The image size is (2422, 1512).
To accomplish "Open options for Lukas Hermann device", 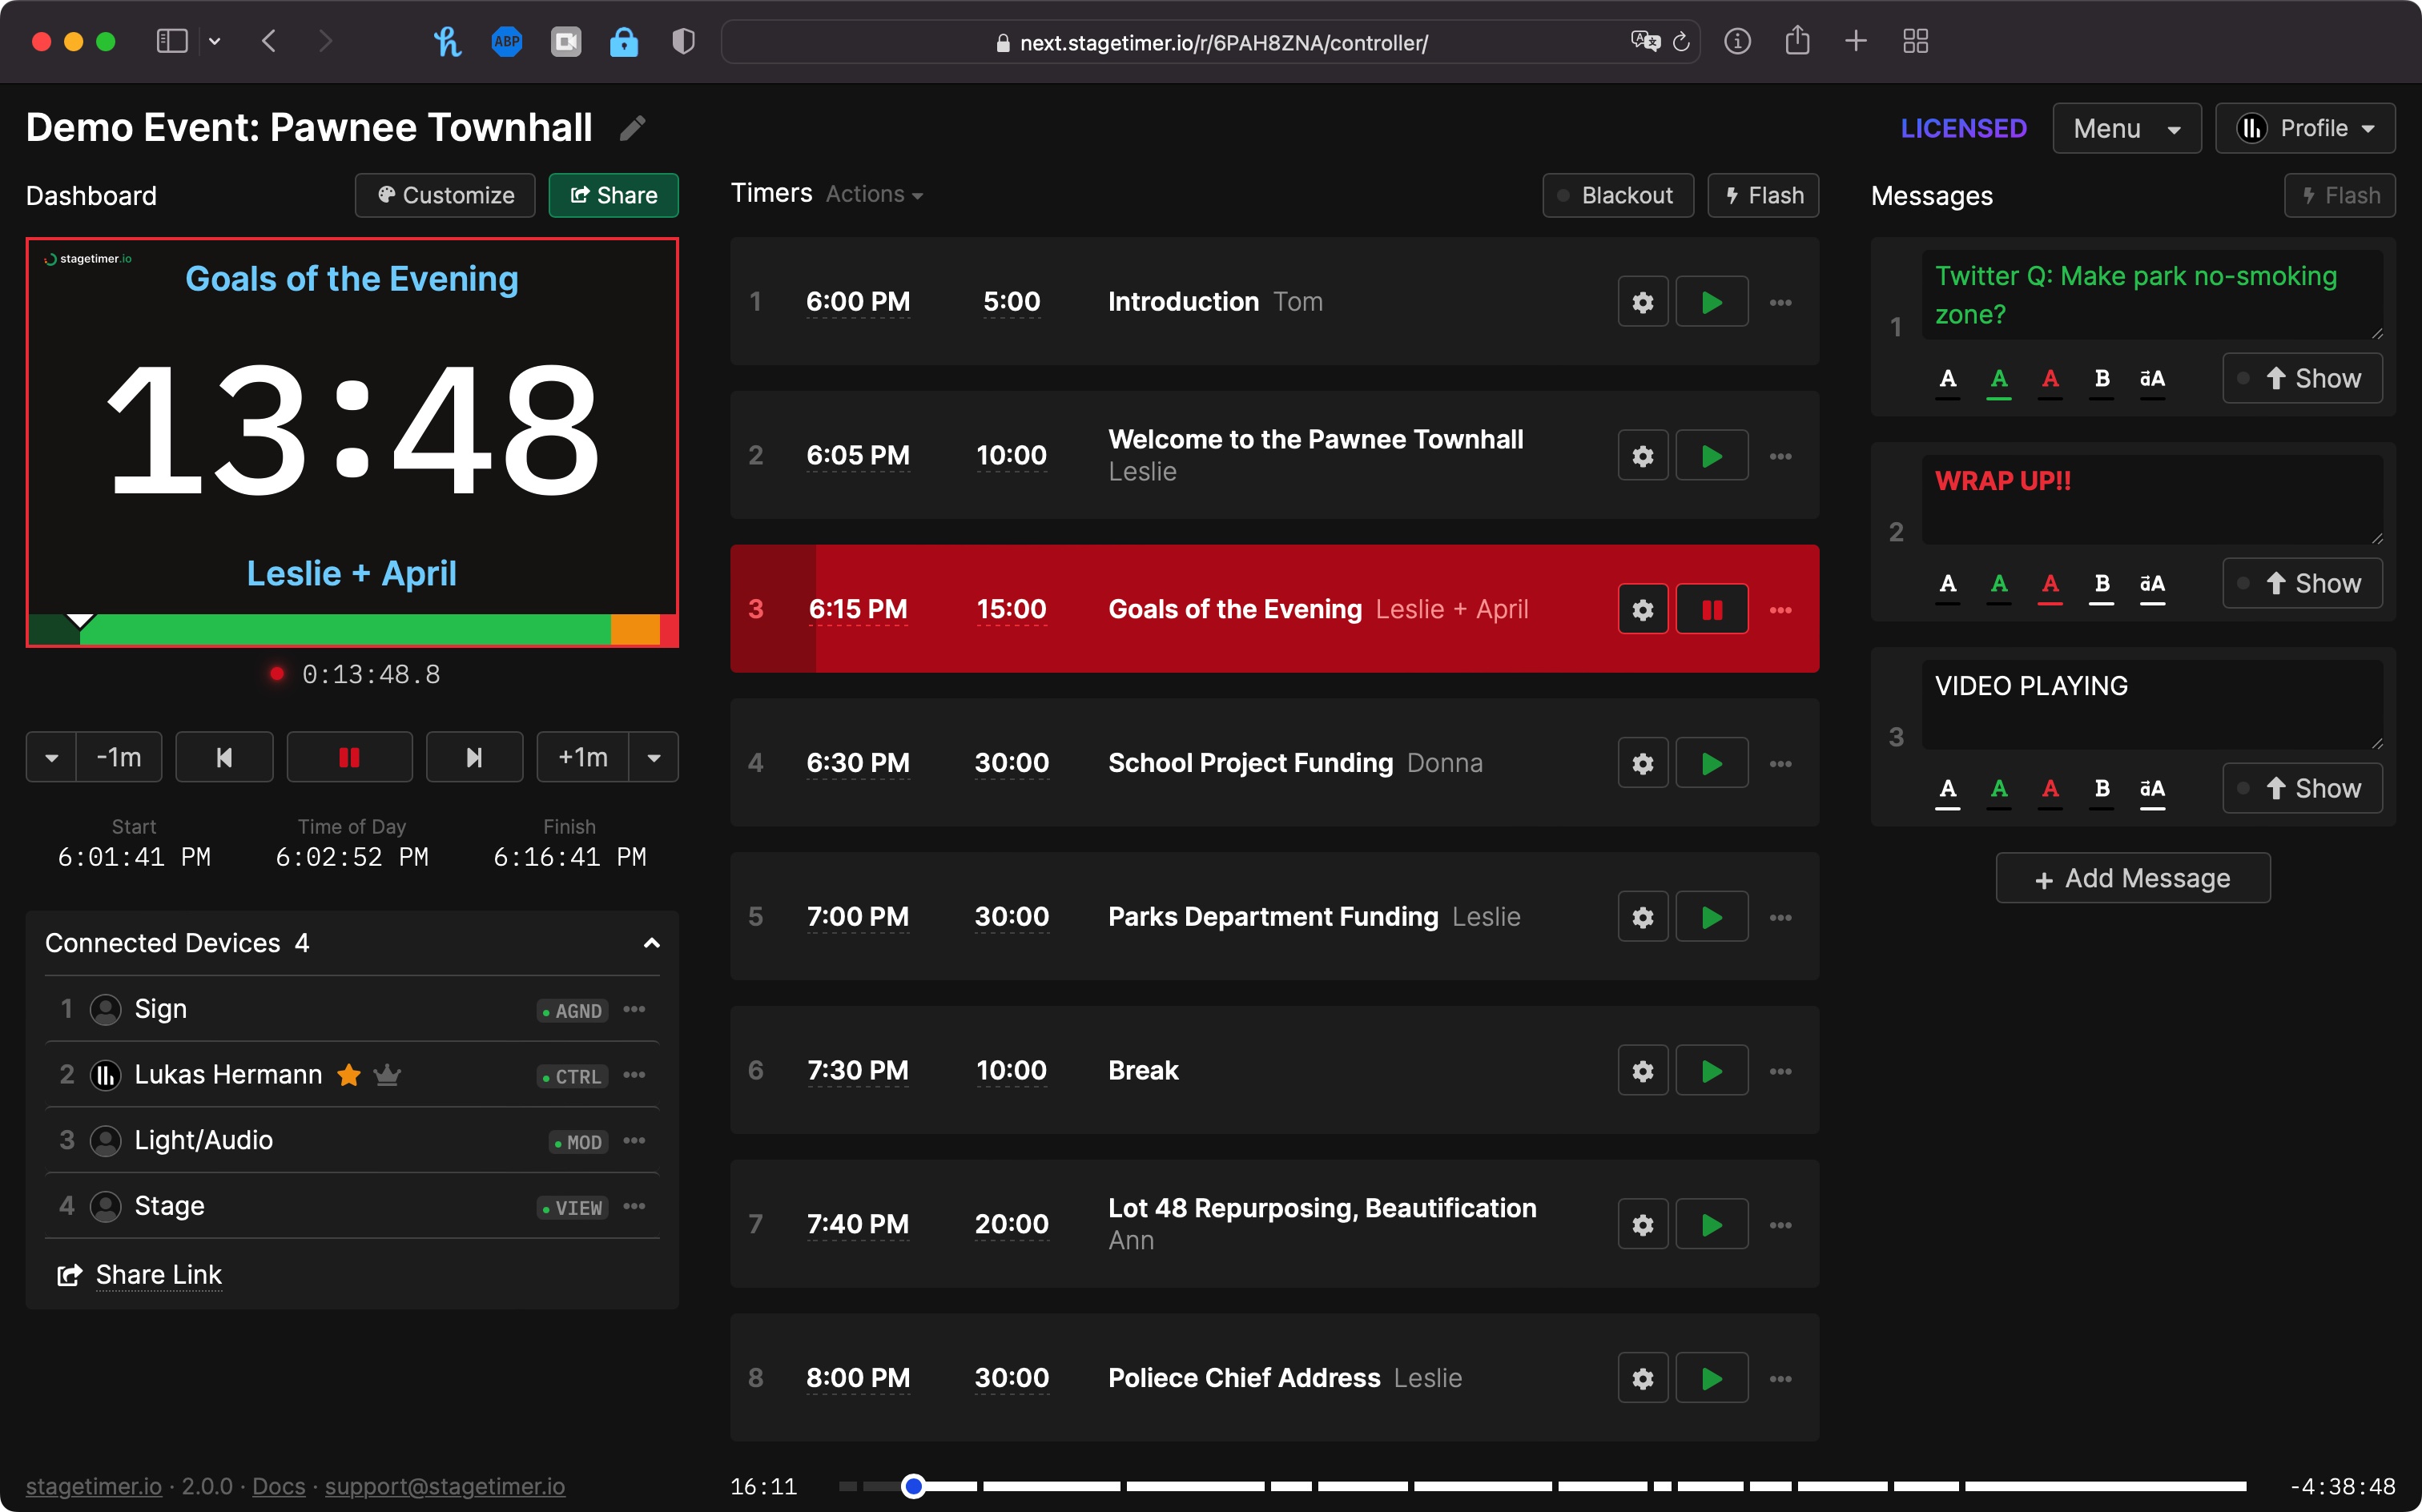I will (634, 1075).
